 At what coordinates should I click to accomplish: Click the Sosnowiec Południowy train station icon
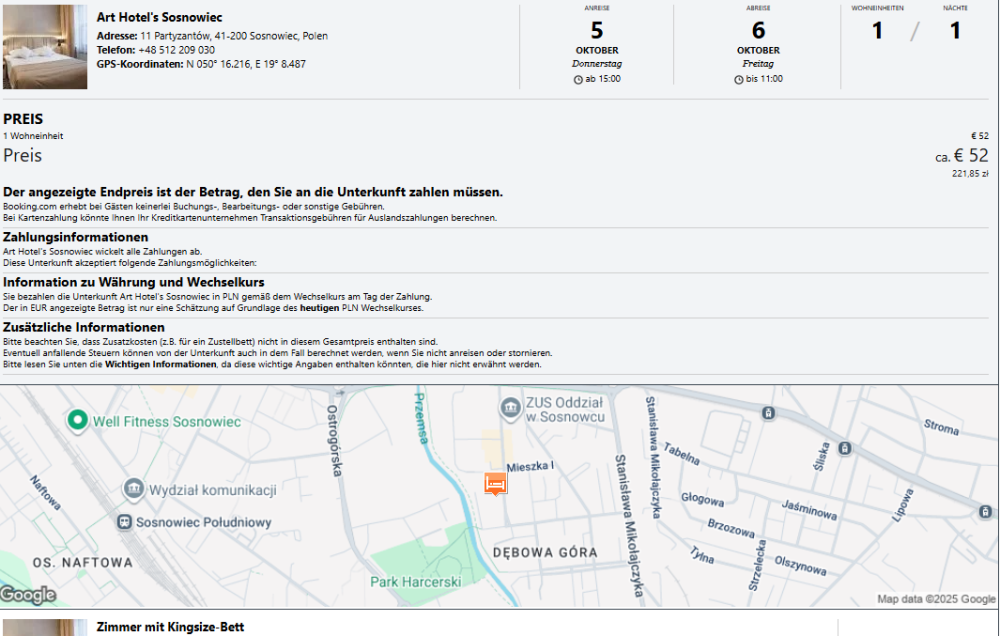click(x=124, y=522)
